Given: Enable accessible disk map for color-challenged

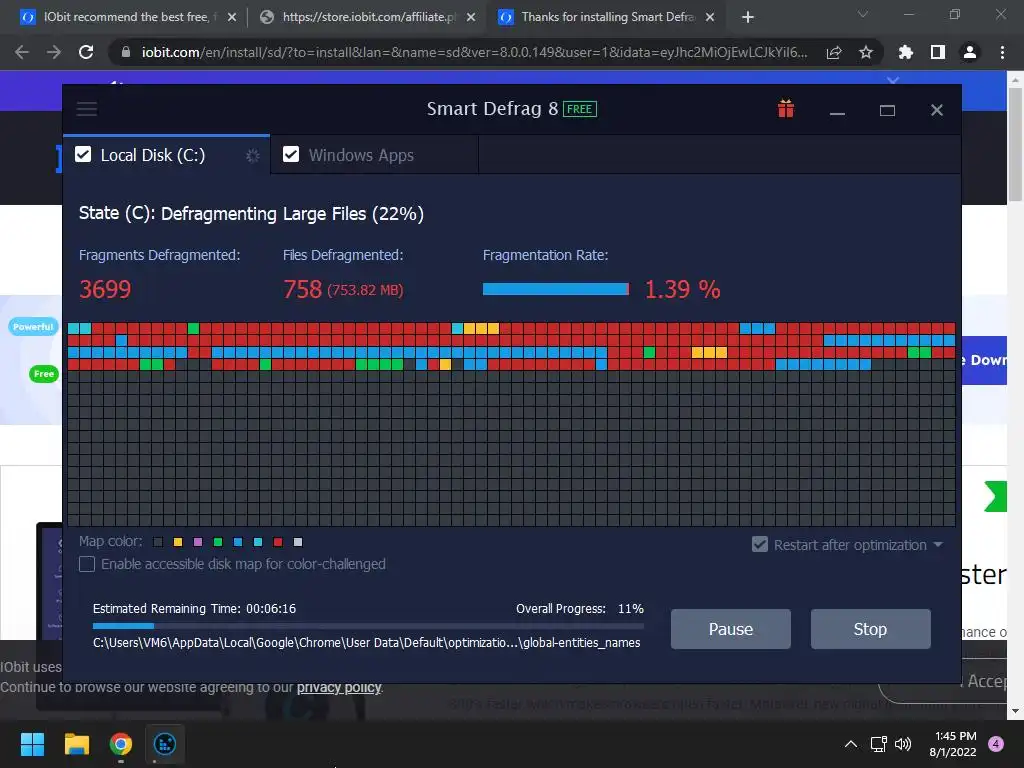Looking at the screenshot, I should click(87, 564).
